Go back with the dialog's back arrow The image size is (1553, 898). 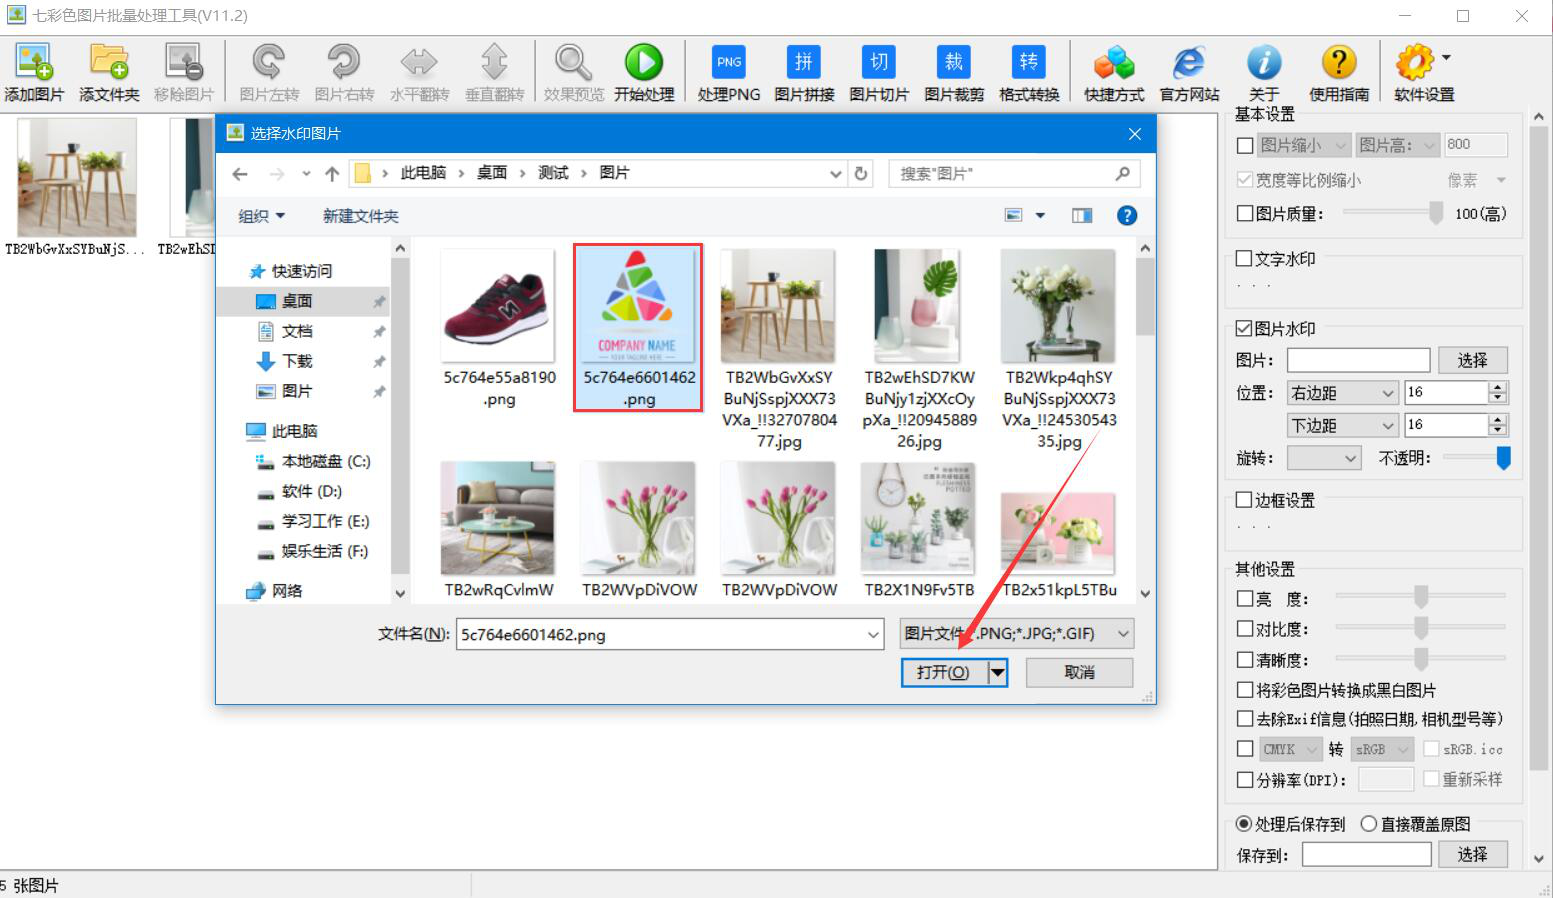[x=240, y=174]
